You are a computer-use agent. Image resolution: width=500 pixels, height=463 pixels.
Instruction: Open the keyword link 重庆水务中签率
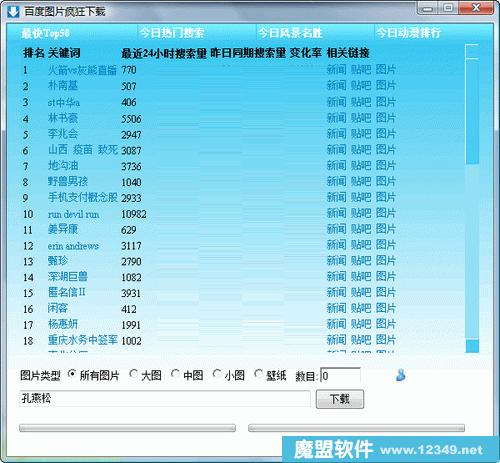[83, 340]
